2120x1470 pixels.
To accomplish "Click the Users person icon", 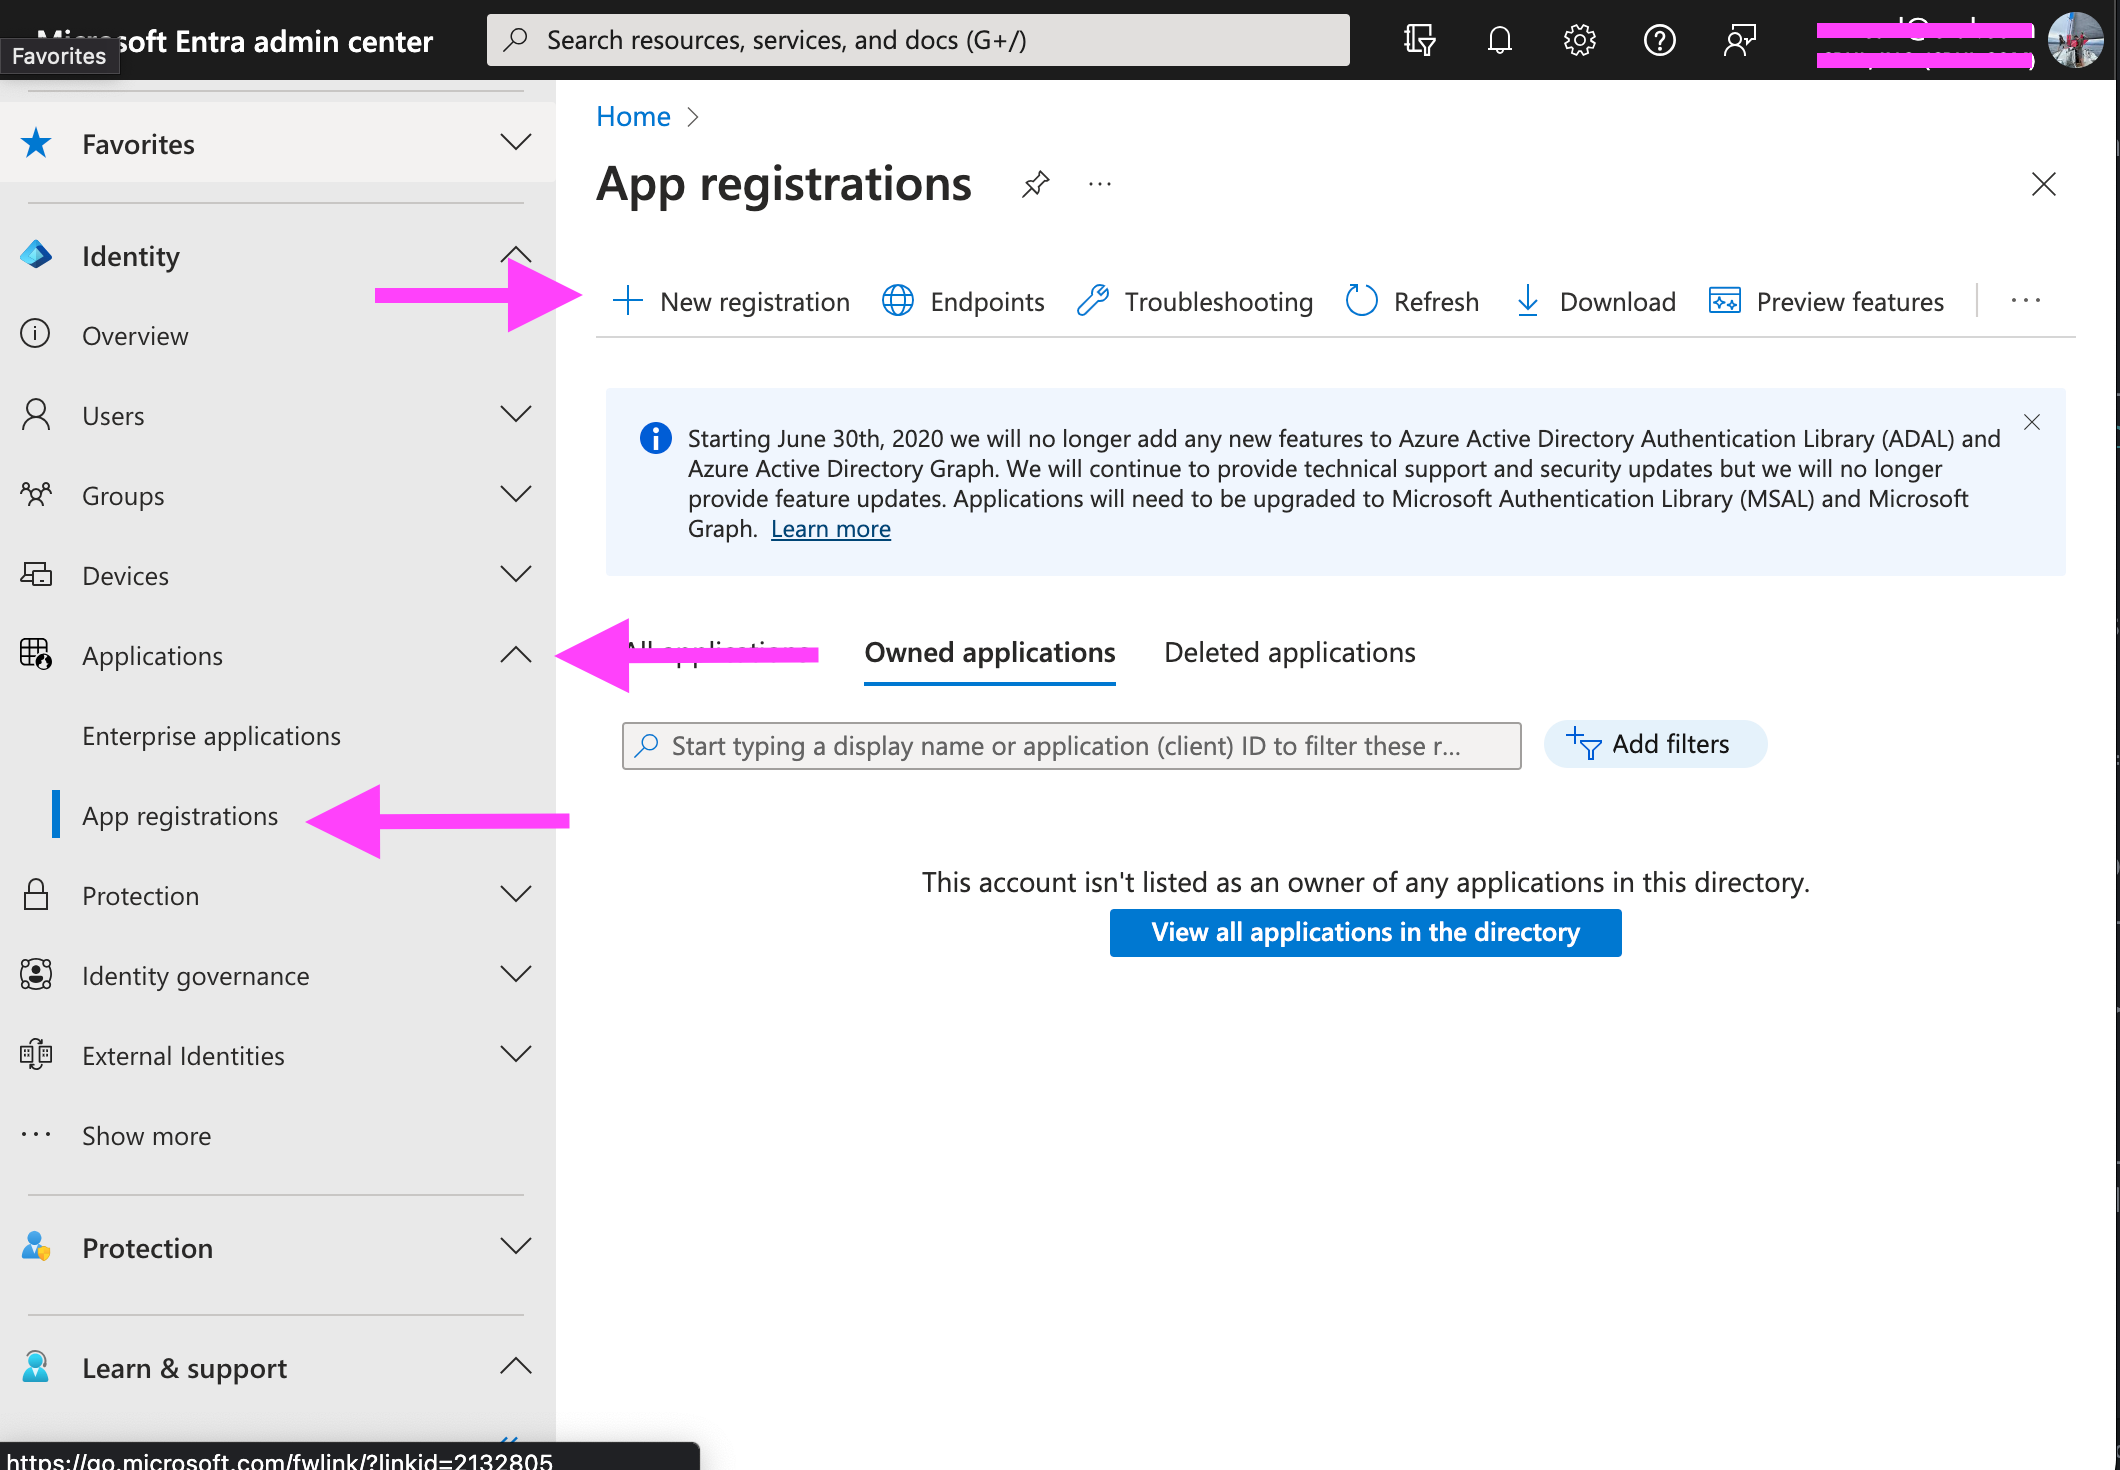I will (x=36, y=414).
